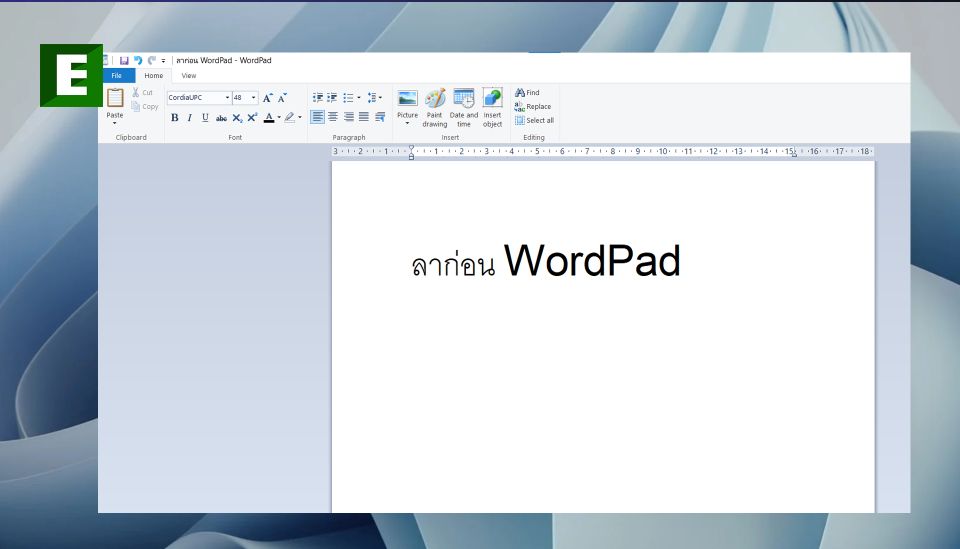The image size is (960, 549).
Task: Click Cut in the Clipboard group
Action: [x=143, y=92]
